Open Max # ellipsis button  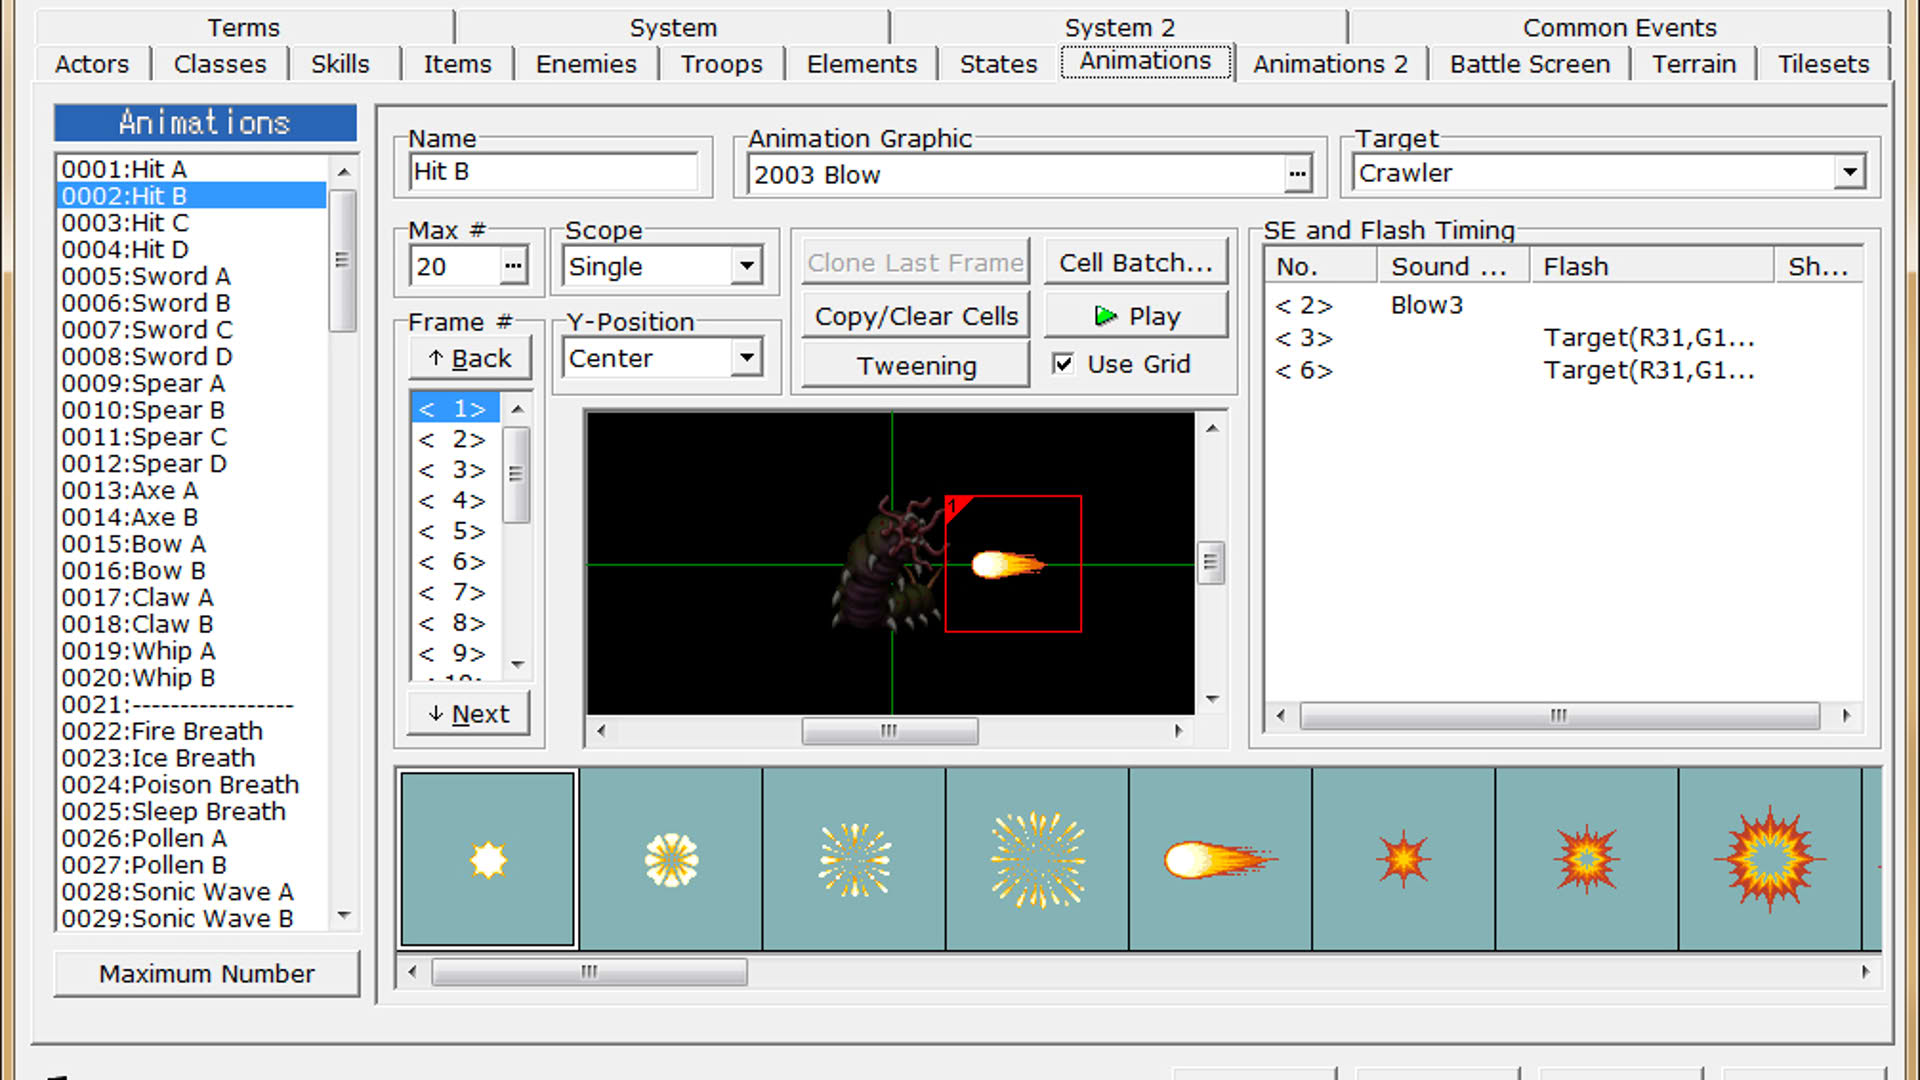coord(513,266)
